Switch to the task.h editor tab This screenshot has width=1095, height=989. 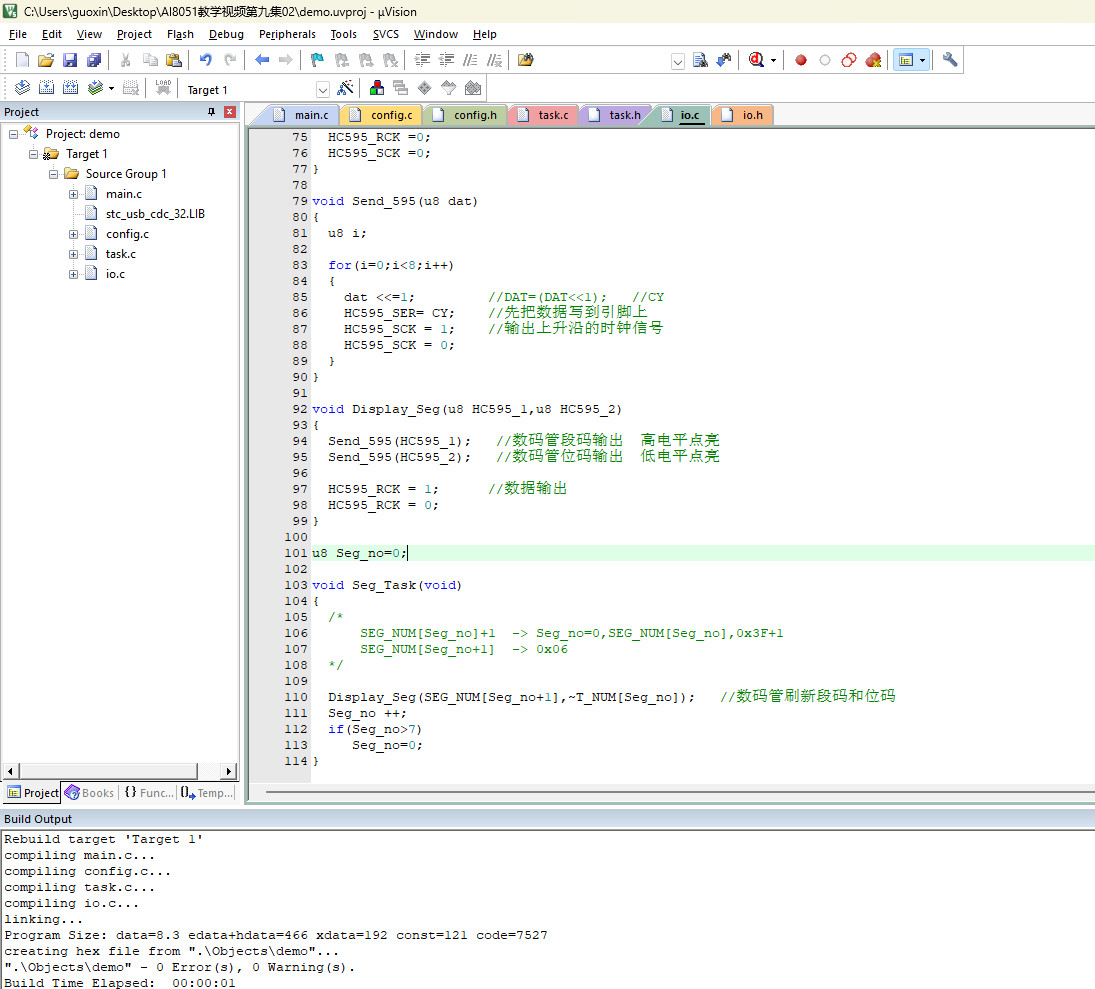(x=615, y=115)
